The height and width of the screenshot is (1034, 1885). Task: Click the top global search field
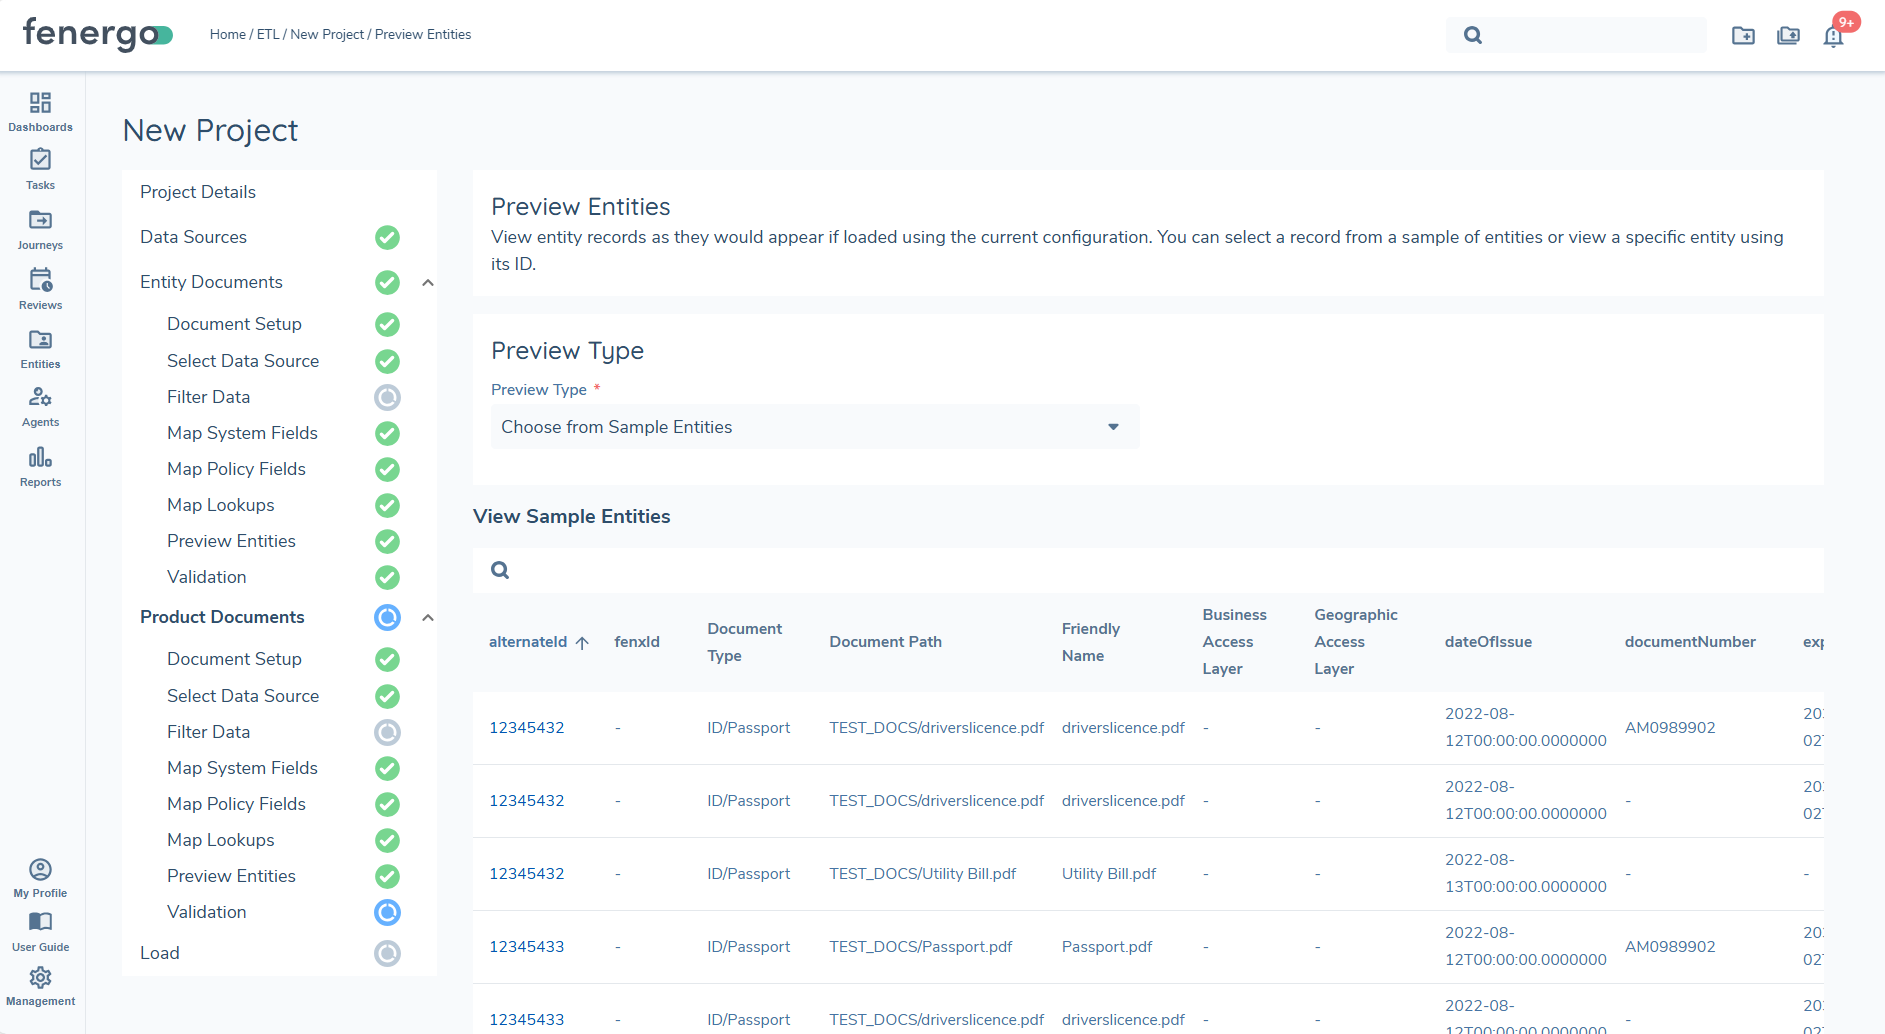[1590, 35]
